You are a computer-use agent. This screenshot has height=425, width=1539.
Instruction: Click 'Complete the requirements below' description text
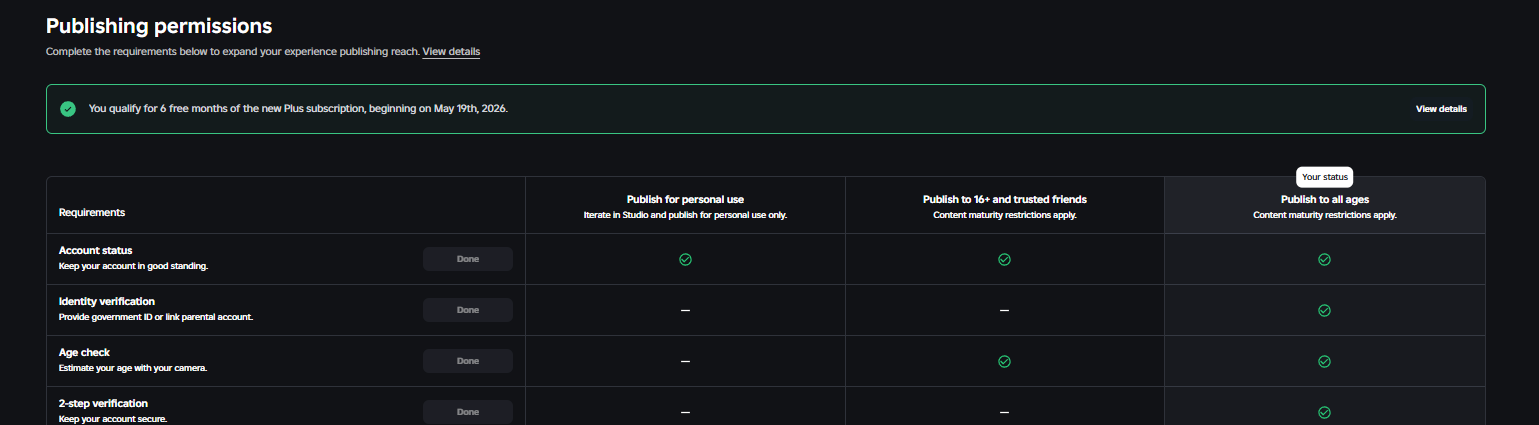[232, 51]
